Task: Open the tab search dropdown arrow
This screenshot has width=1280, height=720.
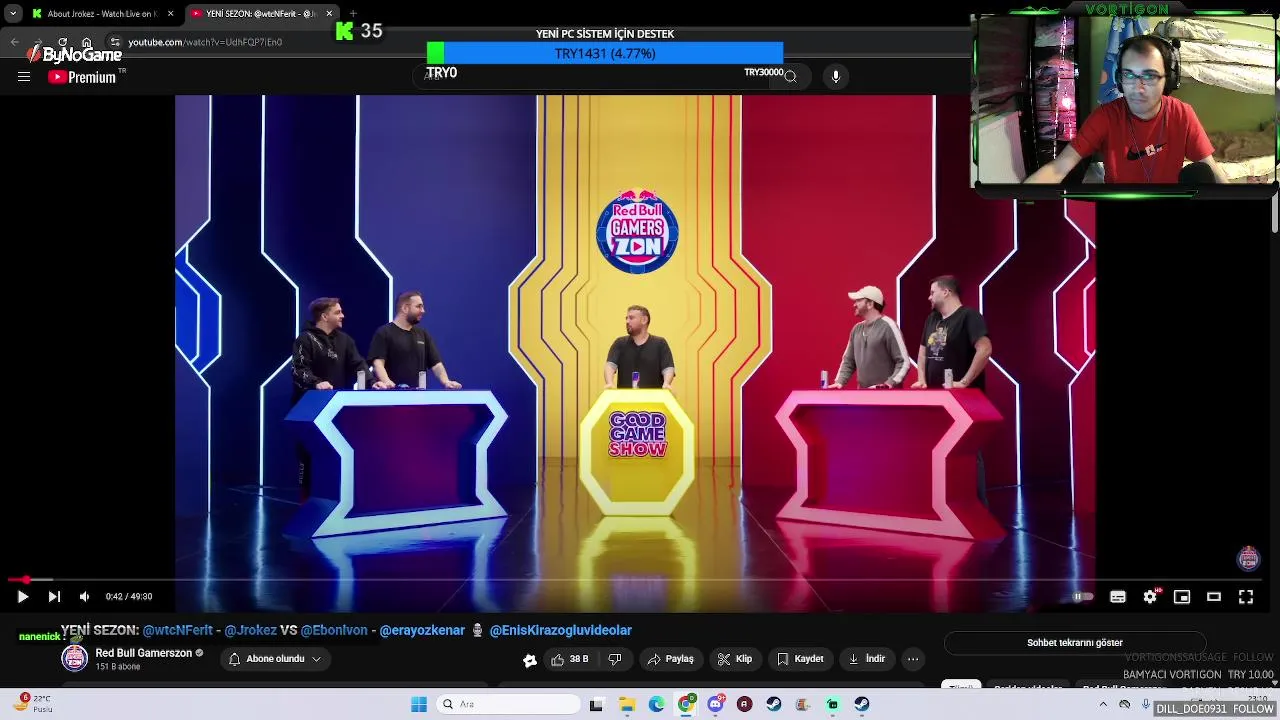Action: coord(12,14)
